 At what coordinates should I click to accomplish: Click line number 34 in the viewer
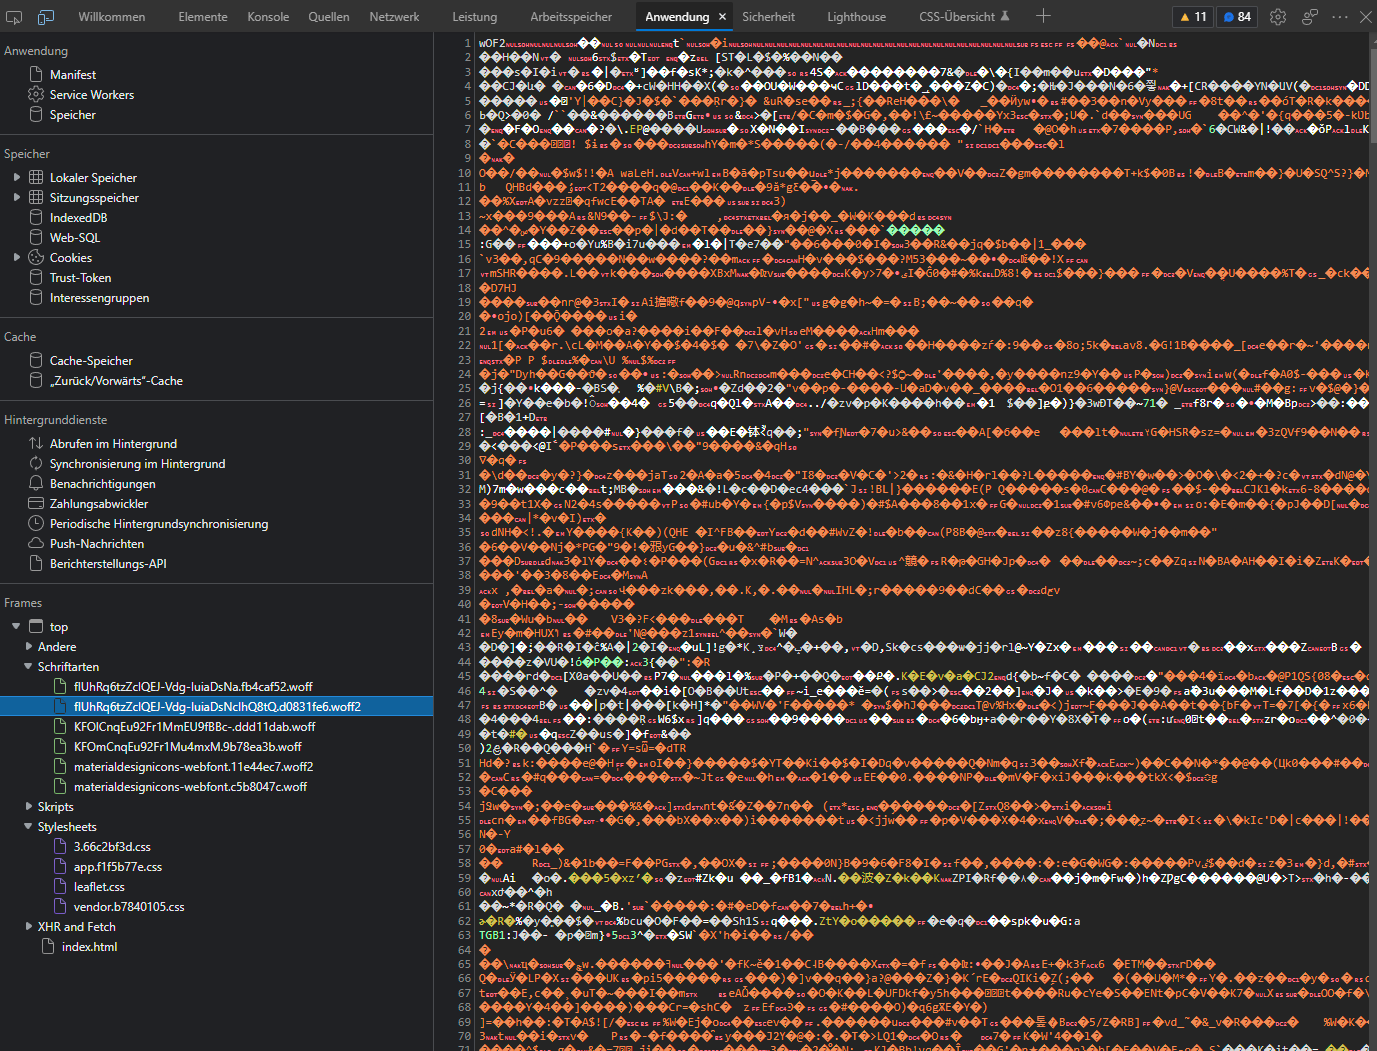click(464, 518)
